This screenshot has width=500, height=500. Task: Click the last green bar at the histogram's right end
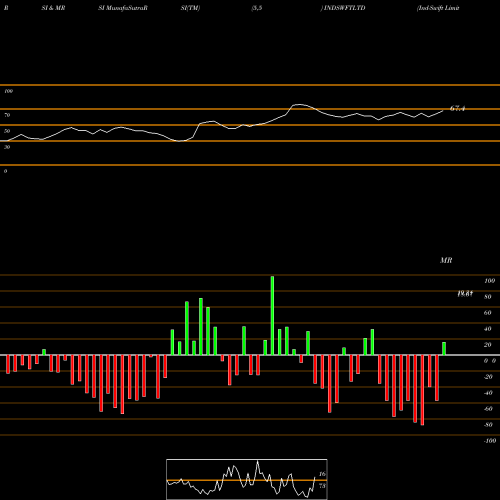click(x=444, y=348)
